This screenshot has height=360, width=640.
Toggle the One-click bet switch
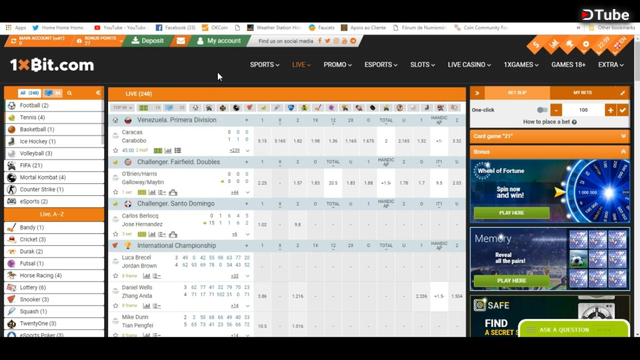click(542, 110)
